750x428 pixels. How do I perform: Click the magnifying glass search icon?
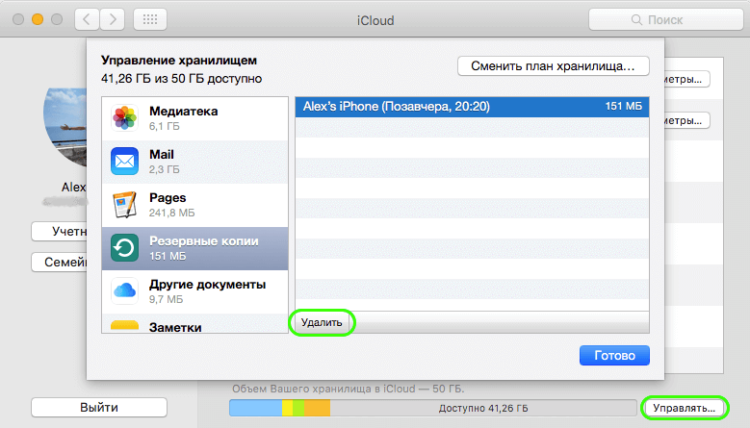(x=636, y=20)
